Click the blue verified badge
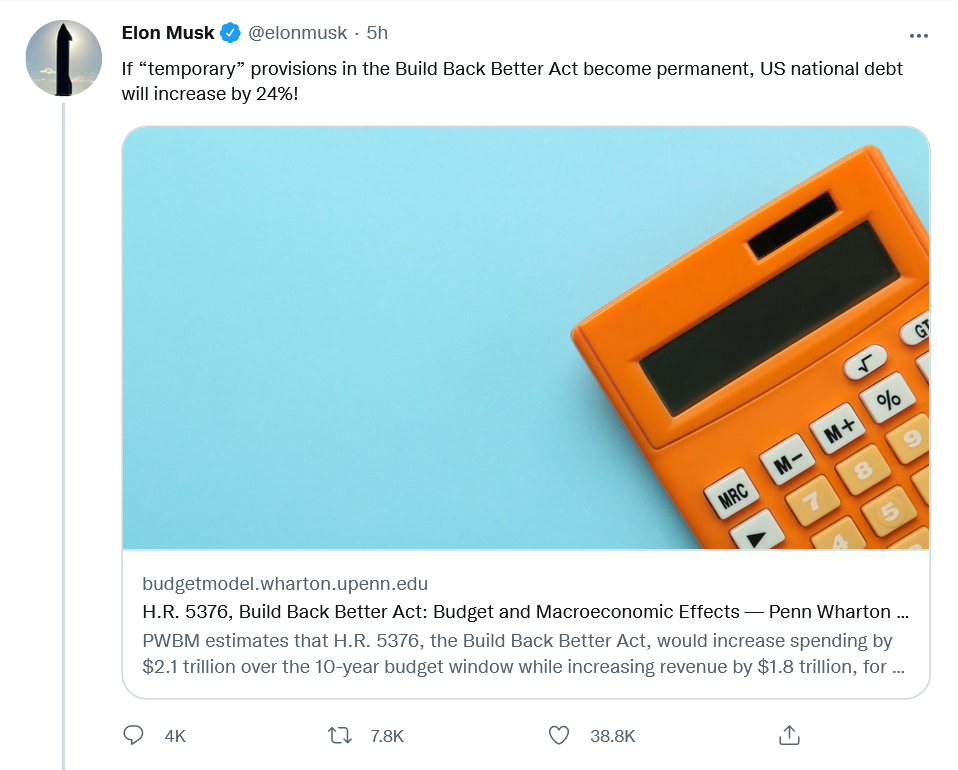 point(231,33)
